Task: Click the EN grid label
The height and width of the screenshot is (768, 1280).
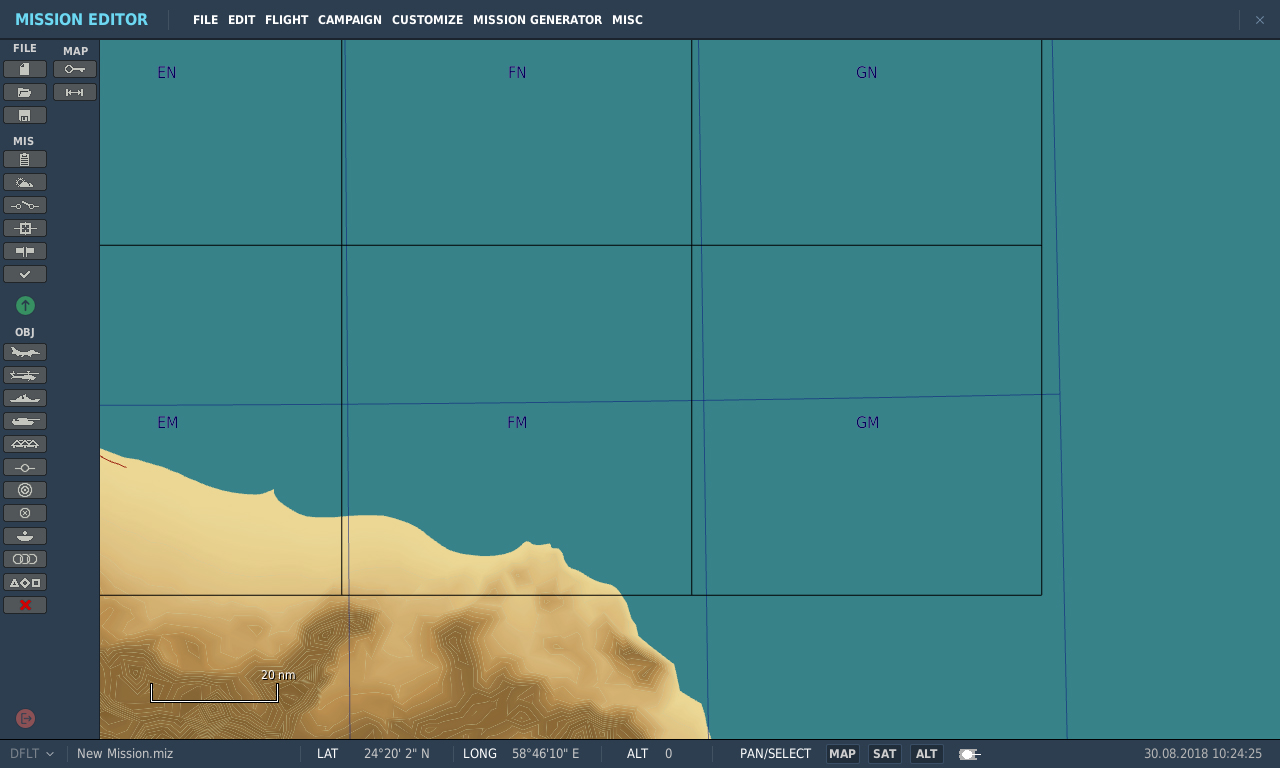Action: tap(167, 73)
